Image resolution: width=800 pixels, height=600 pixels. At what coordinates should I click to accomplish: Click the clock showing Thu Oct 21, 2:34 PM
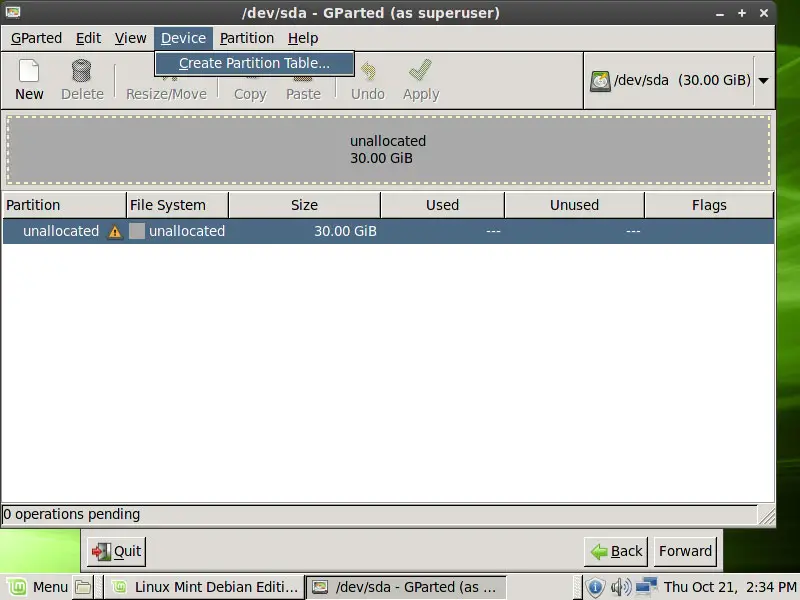pos(730,587)
